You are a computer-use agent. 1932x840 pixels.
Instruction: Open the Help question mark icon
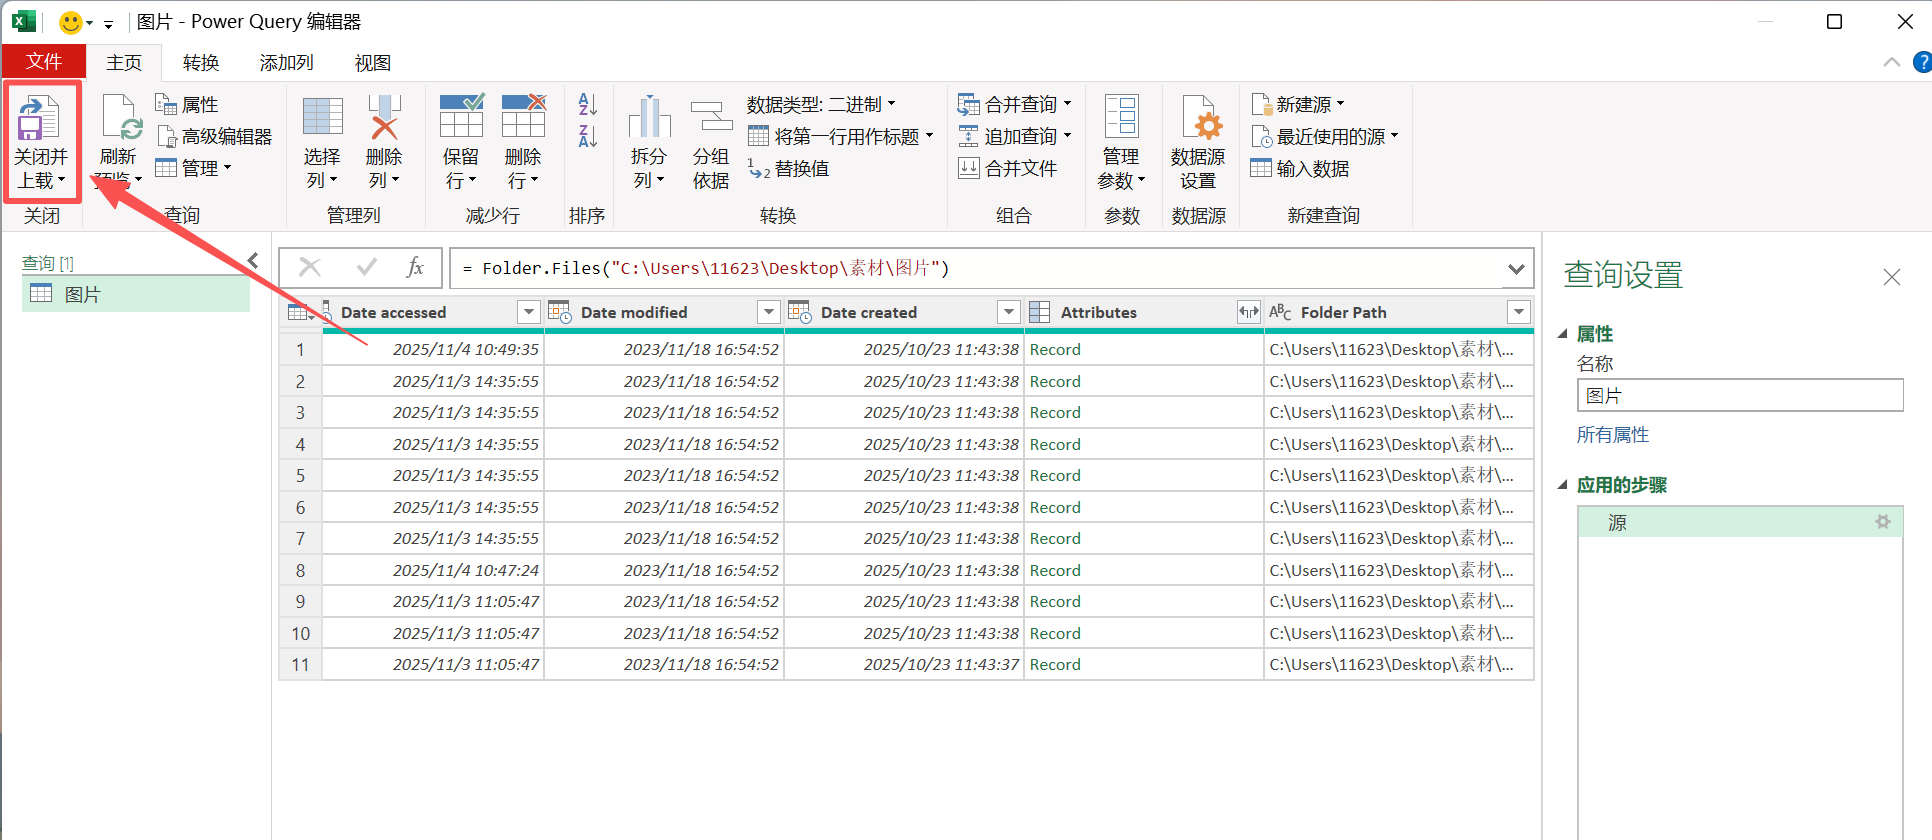click(1922, 62)
